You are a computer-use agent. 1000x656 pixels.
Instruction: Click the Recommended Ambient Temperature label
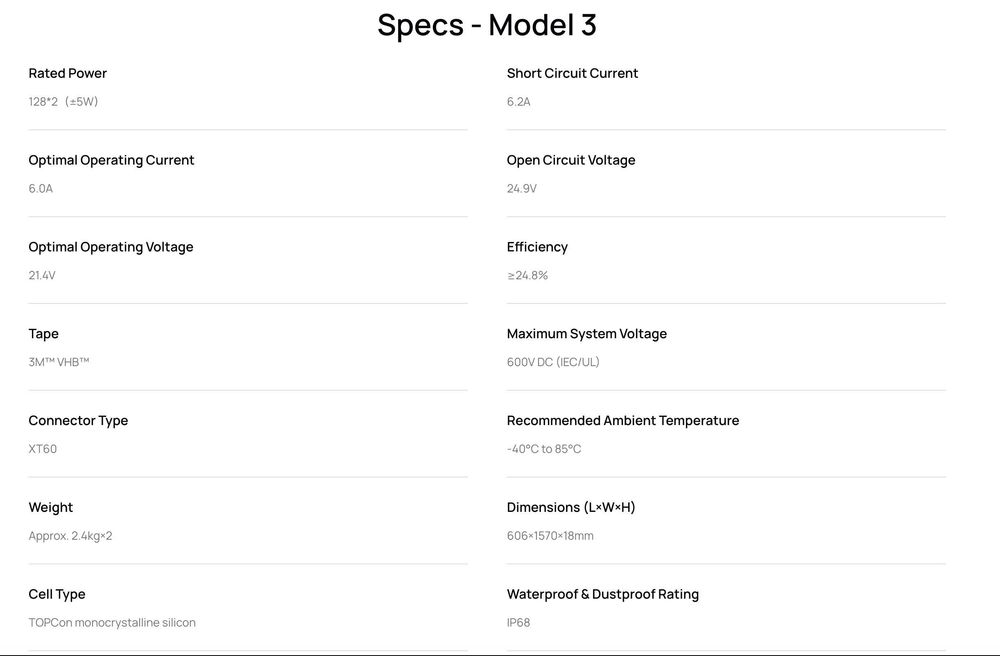coord(623,421)
